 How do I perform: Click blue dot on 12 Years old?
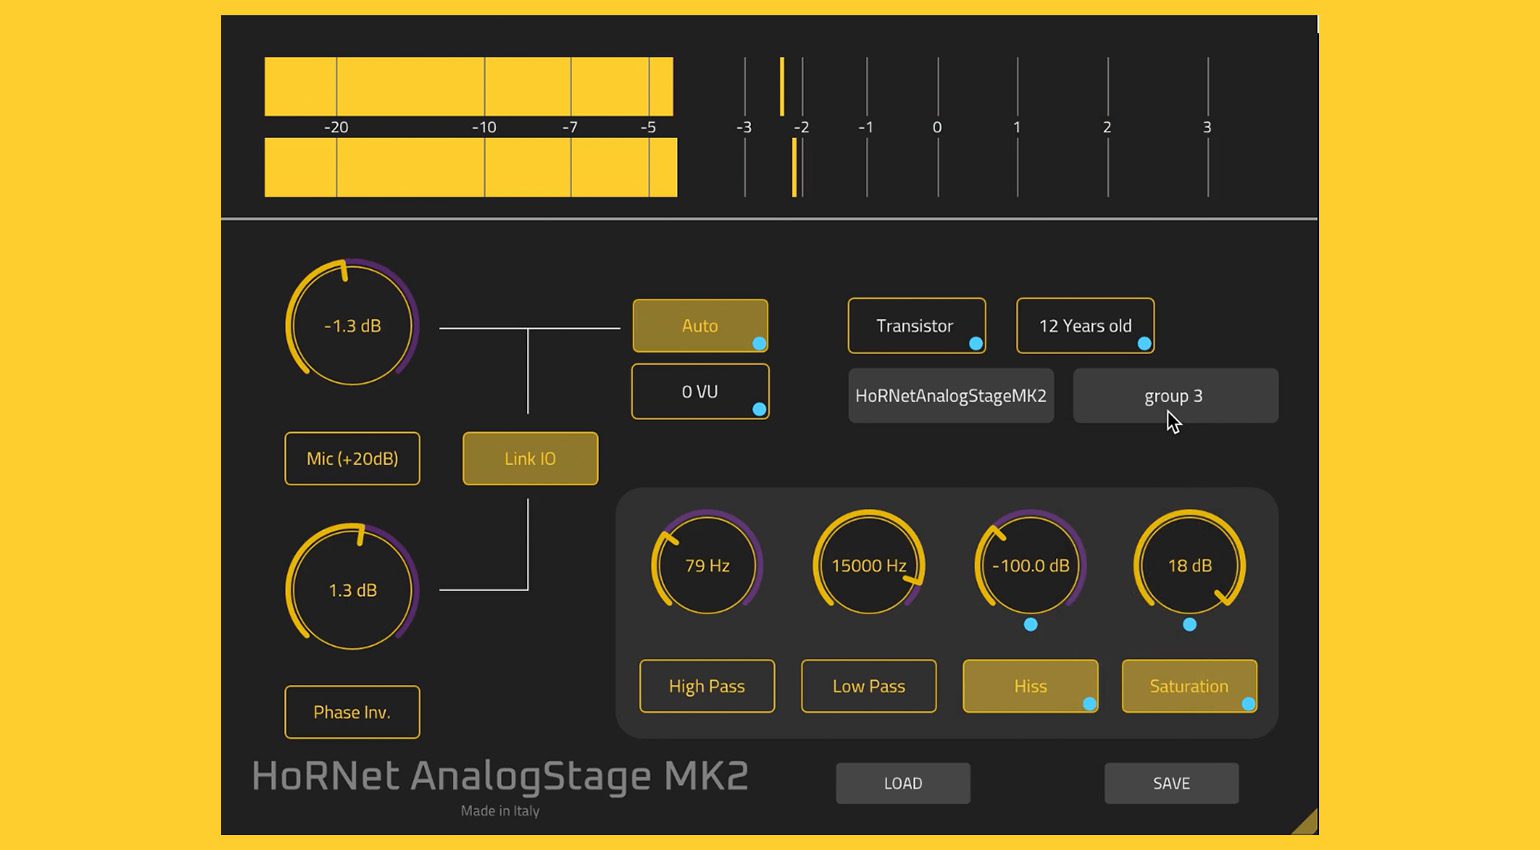tap(1144, 344)
